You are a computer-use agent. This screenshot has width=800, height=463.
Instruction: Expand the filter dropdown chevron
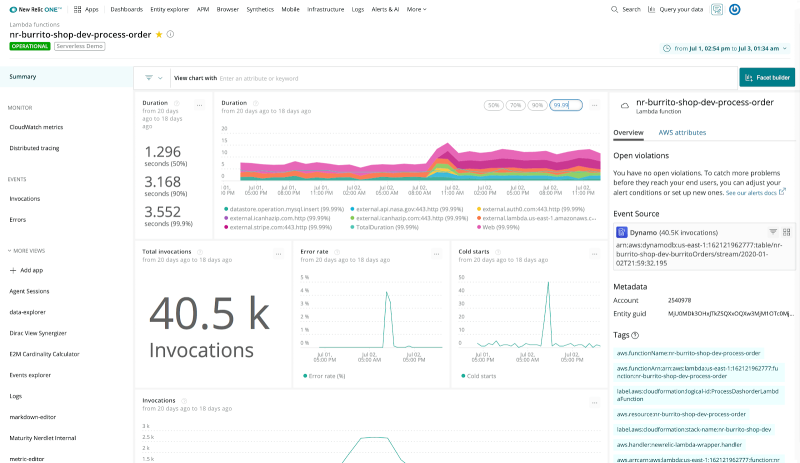pyautogui.click(x=160, y=78)
